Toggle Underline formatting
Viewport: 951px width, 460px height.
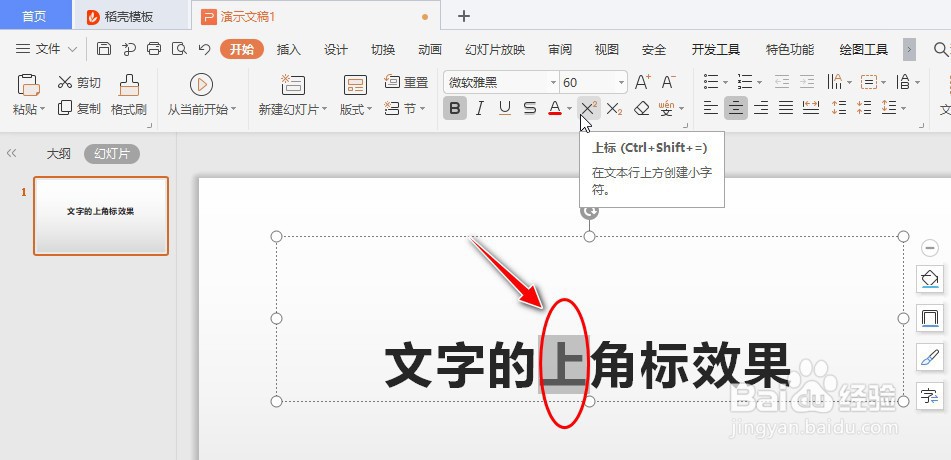click(x=505, y=109)
